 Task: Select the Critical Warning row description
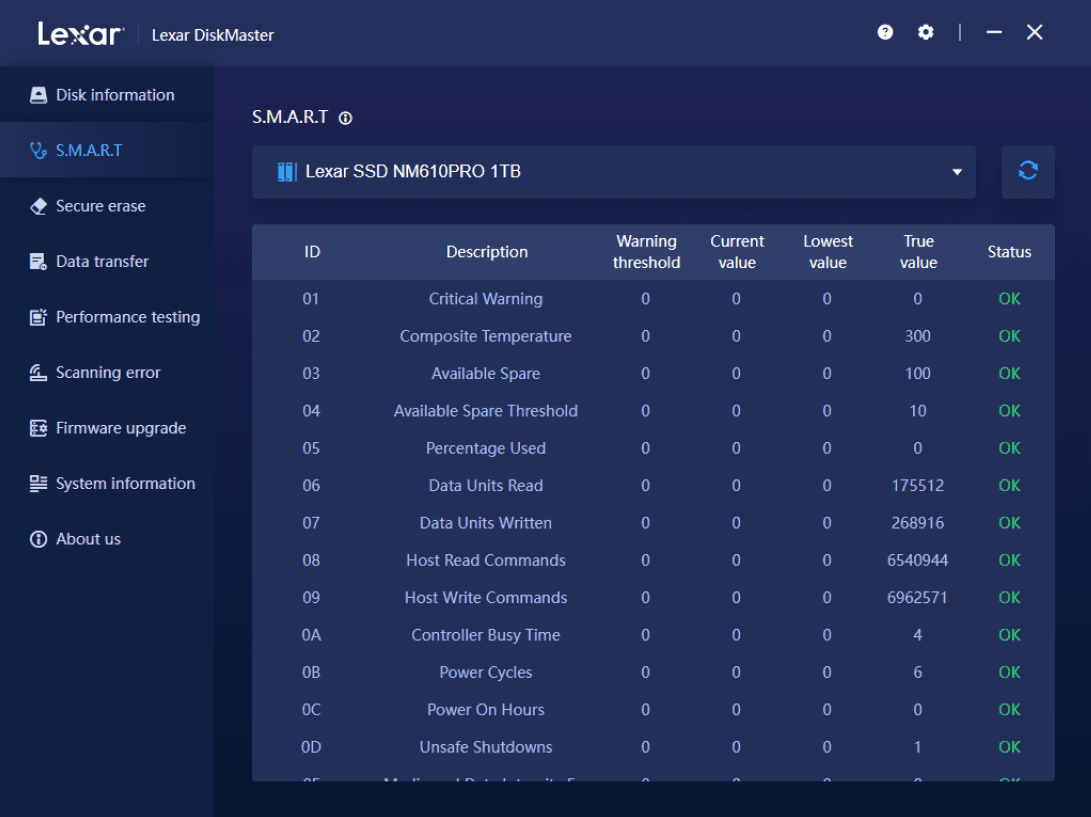(x=486, y=299)
